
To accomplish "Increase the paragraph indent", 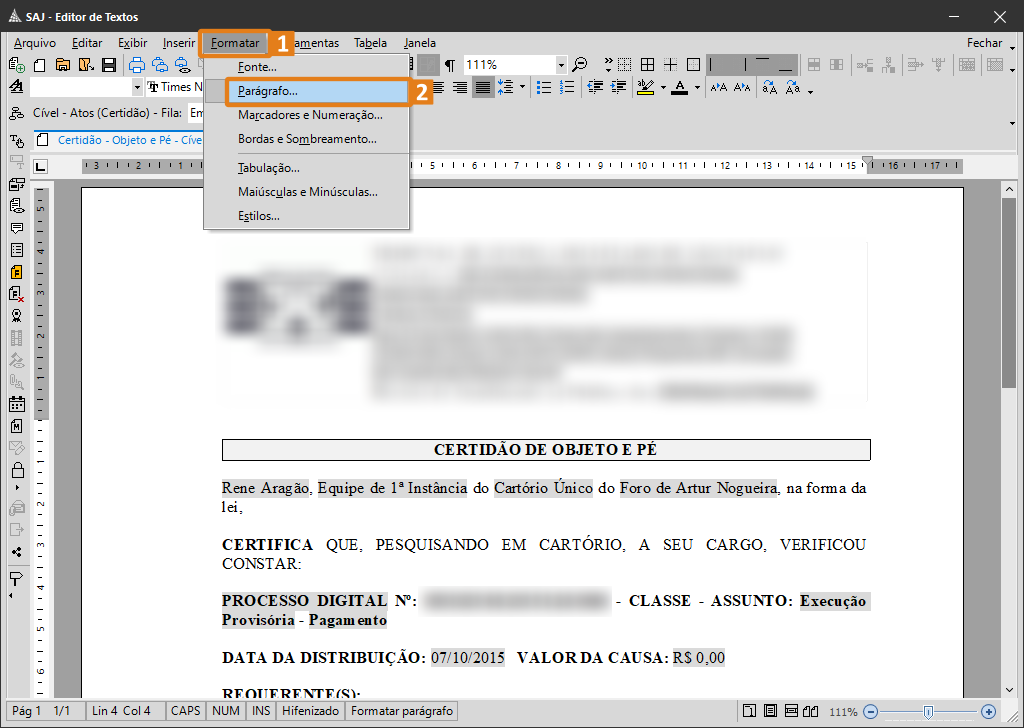I will point(618,87).
